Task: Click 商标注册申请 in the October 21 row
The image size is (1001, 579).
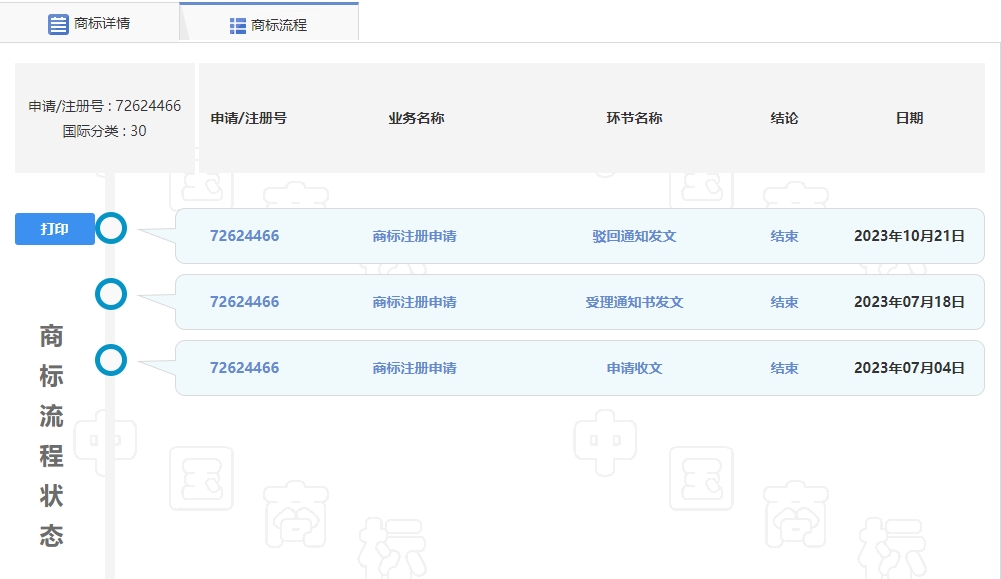Action: point(414,236)
